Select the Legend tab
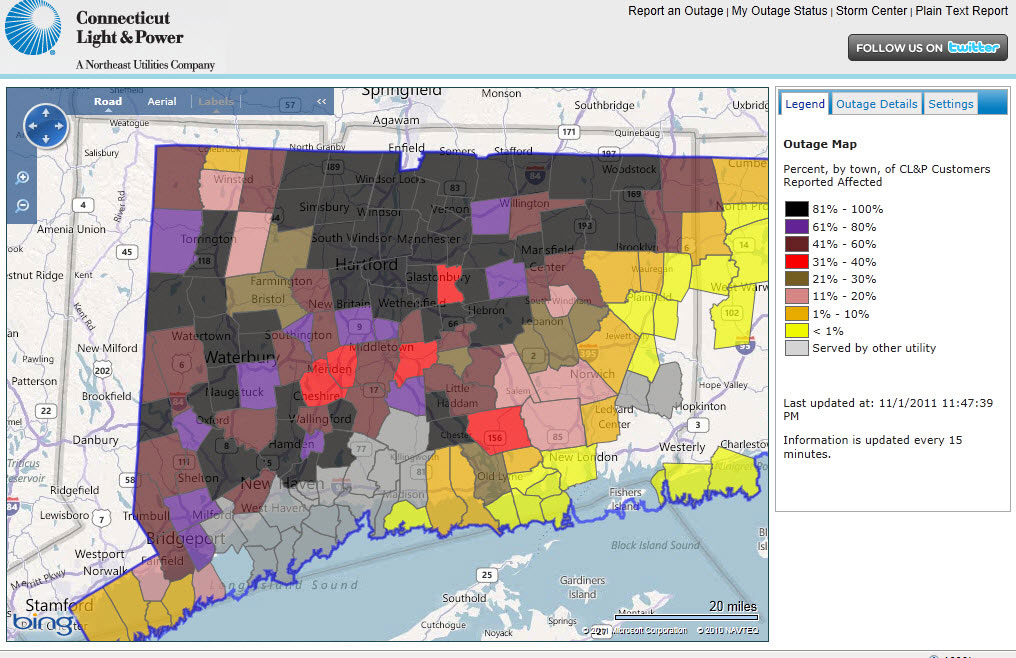Viewport: 1016px width, 658px height. pos(805,104)
